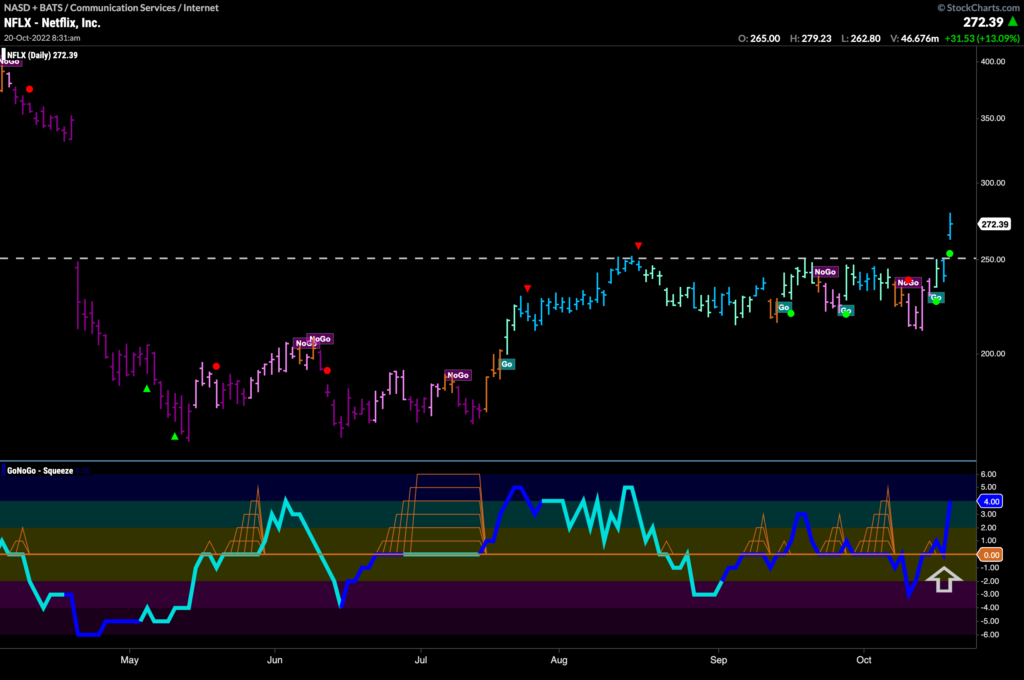Click the green up triangle beside 272.39 in the header
Screen dimensions: 1024x680
pyautogui.click(x=1008, y=21)
